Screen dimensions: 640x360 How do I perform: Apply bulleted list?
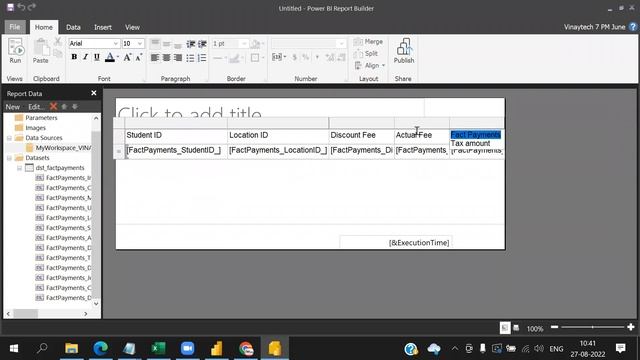tap(191, 58)
